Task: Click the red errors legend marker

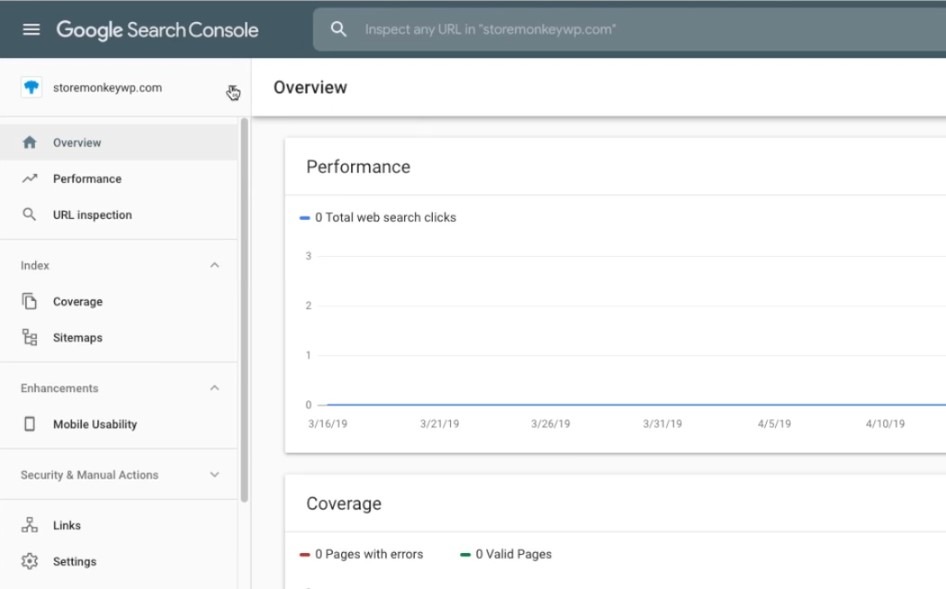Action: [x=305, y=555]
